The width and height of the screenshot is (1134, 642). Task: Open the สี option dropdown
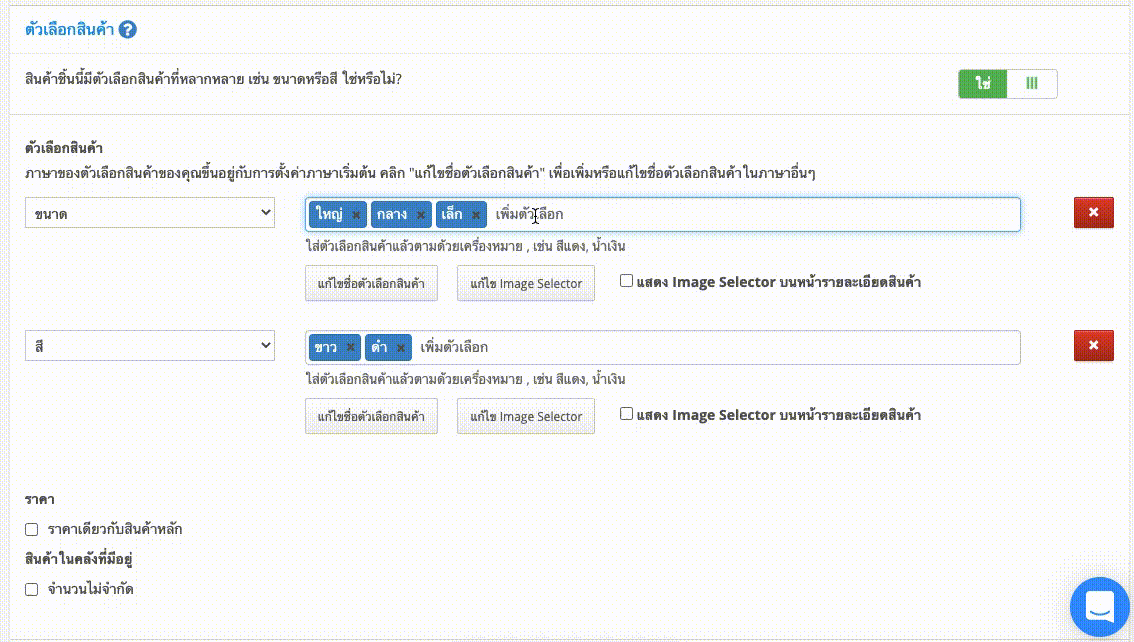point(150,346)
